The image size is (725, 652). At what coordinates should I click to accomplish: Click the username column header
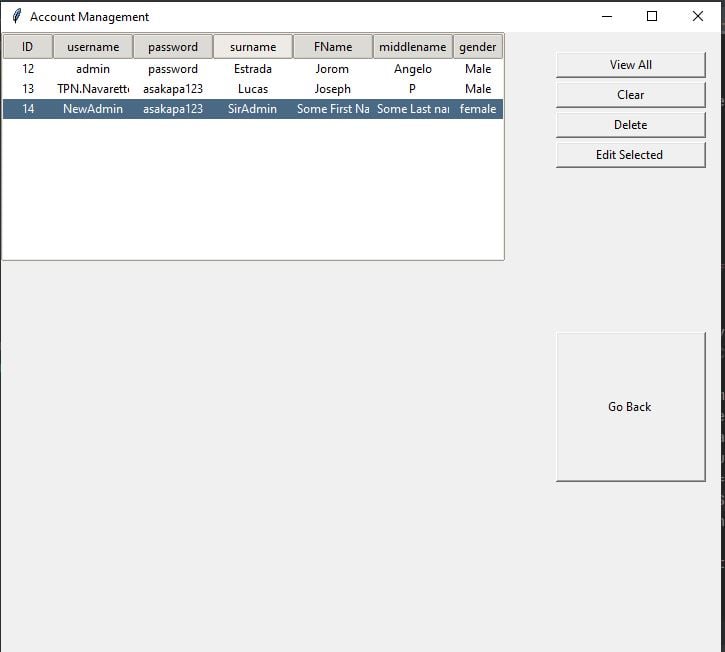click(x=93, y=47)
